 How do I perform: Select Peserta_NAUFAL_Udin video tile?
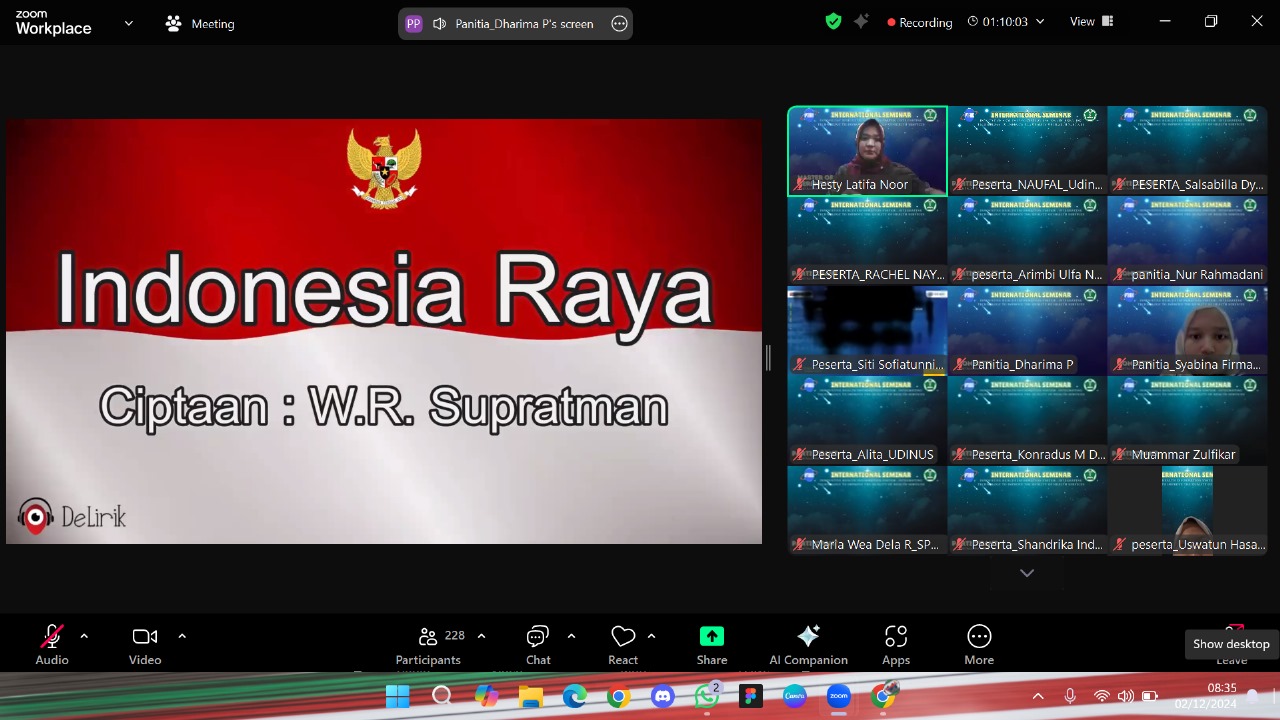click(x=1027, y=151)
